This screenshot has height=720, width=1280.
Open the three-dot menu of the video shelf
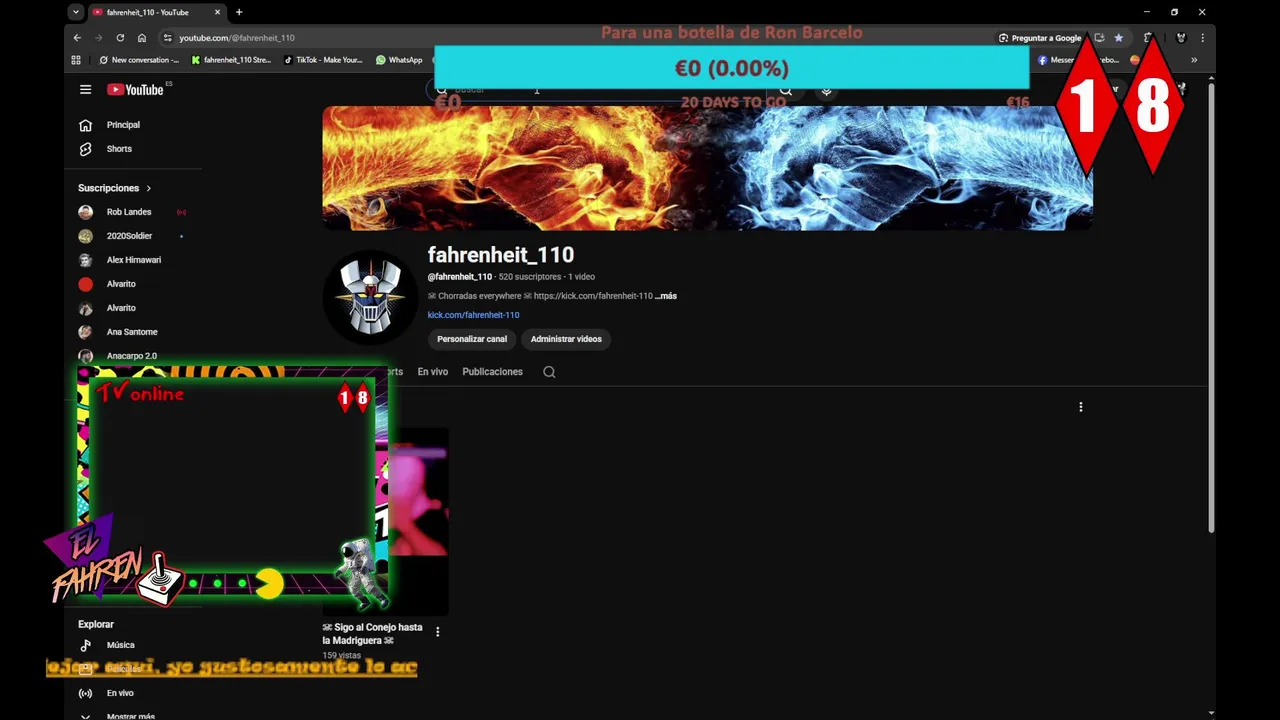tap(1080, 407)
